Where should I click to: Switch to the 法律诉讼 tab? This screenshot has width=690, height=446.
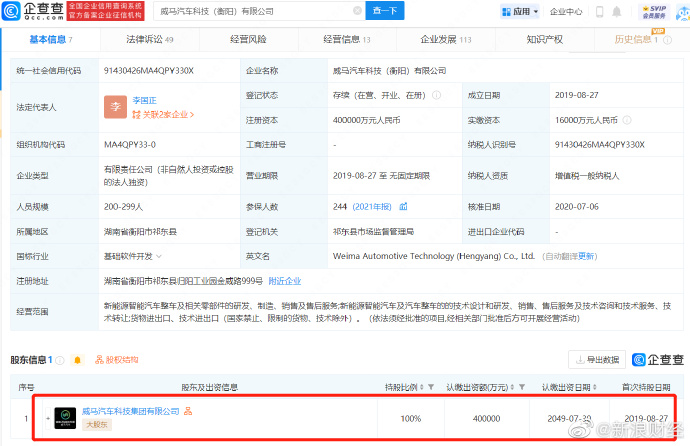coord(149,39)
